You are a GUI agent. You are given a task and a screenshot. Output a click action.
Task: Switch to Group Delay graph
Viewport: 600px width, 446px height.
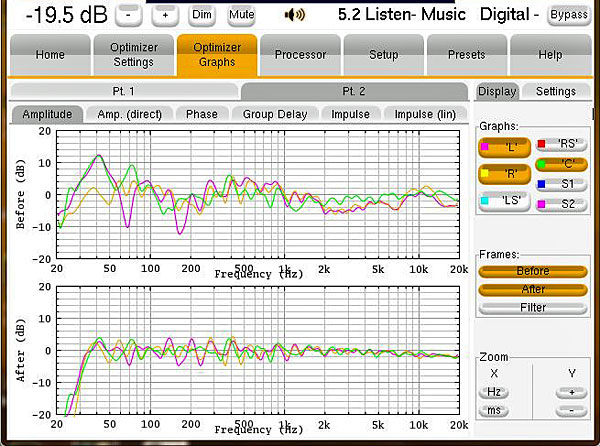274,114
